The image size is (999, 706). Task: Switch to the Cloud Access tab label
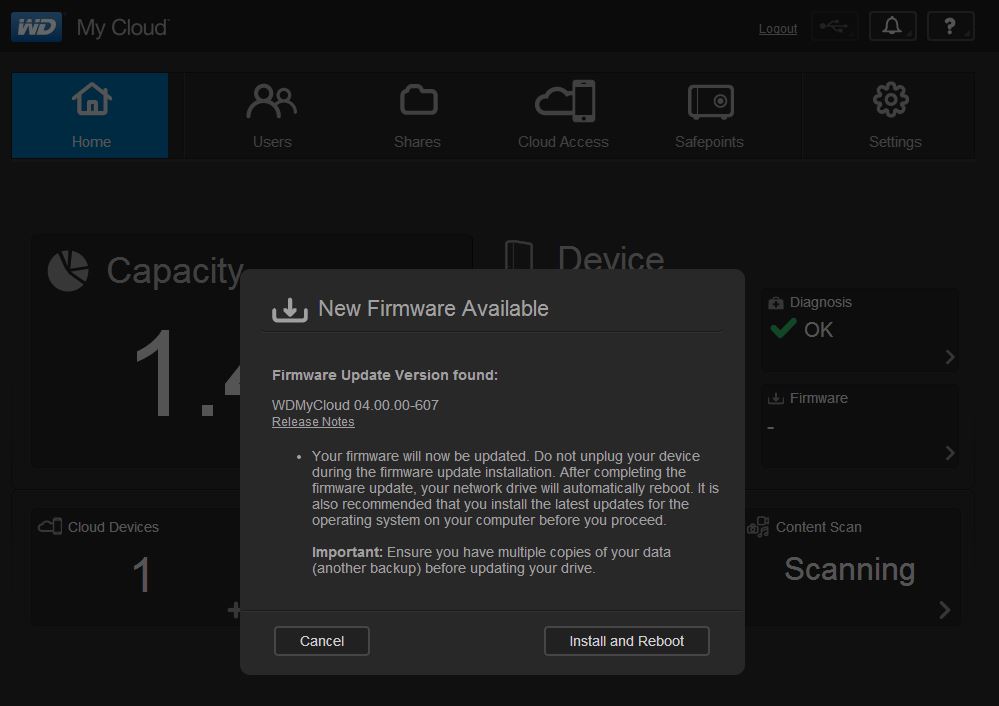tap(563, 141)
